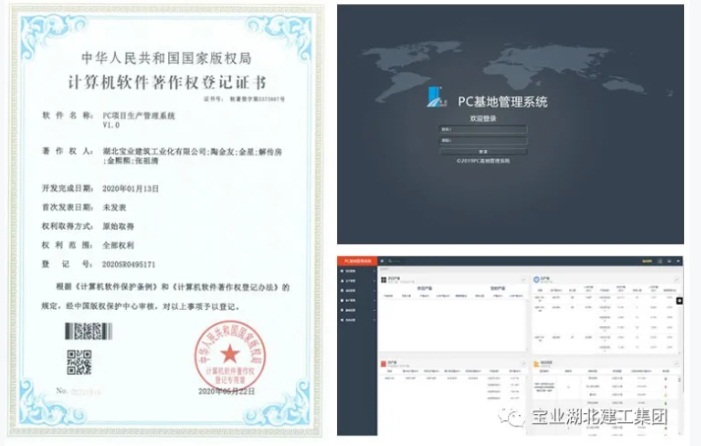Click the blue building logo beside PC基地管理系统
This screenshot has width=701, height=446.
(437, 97)
